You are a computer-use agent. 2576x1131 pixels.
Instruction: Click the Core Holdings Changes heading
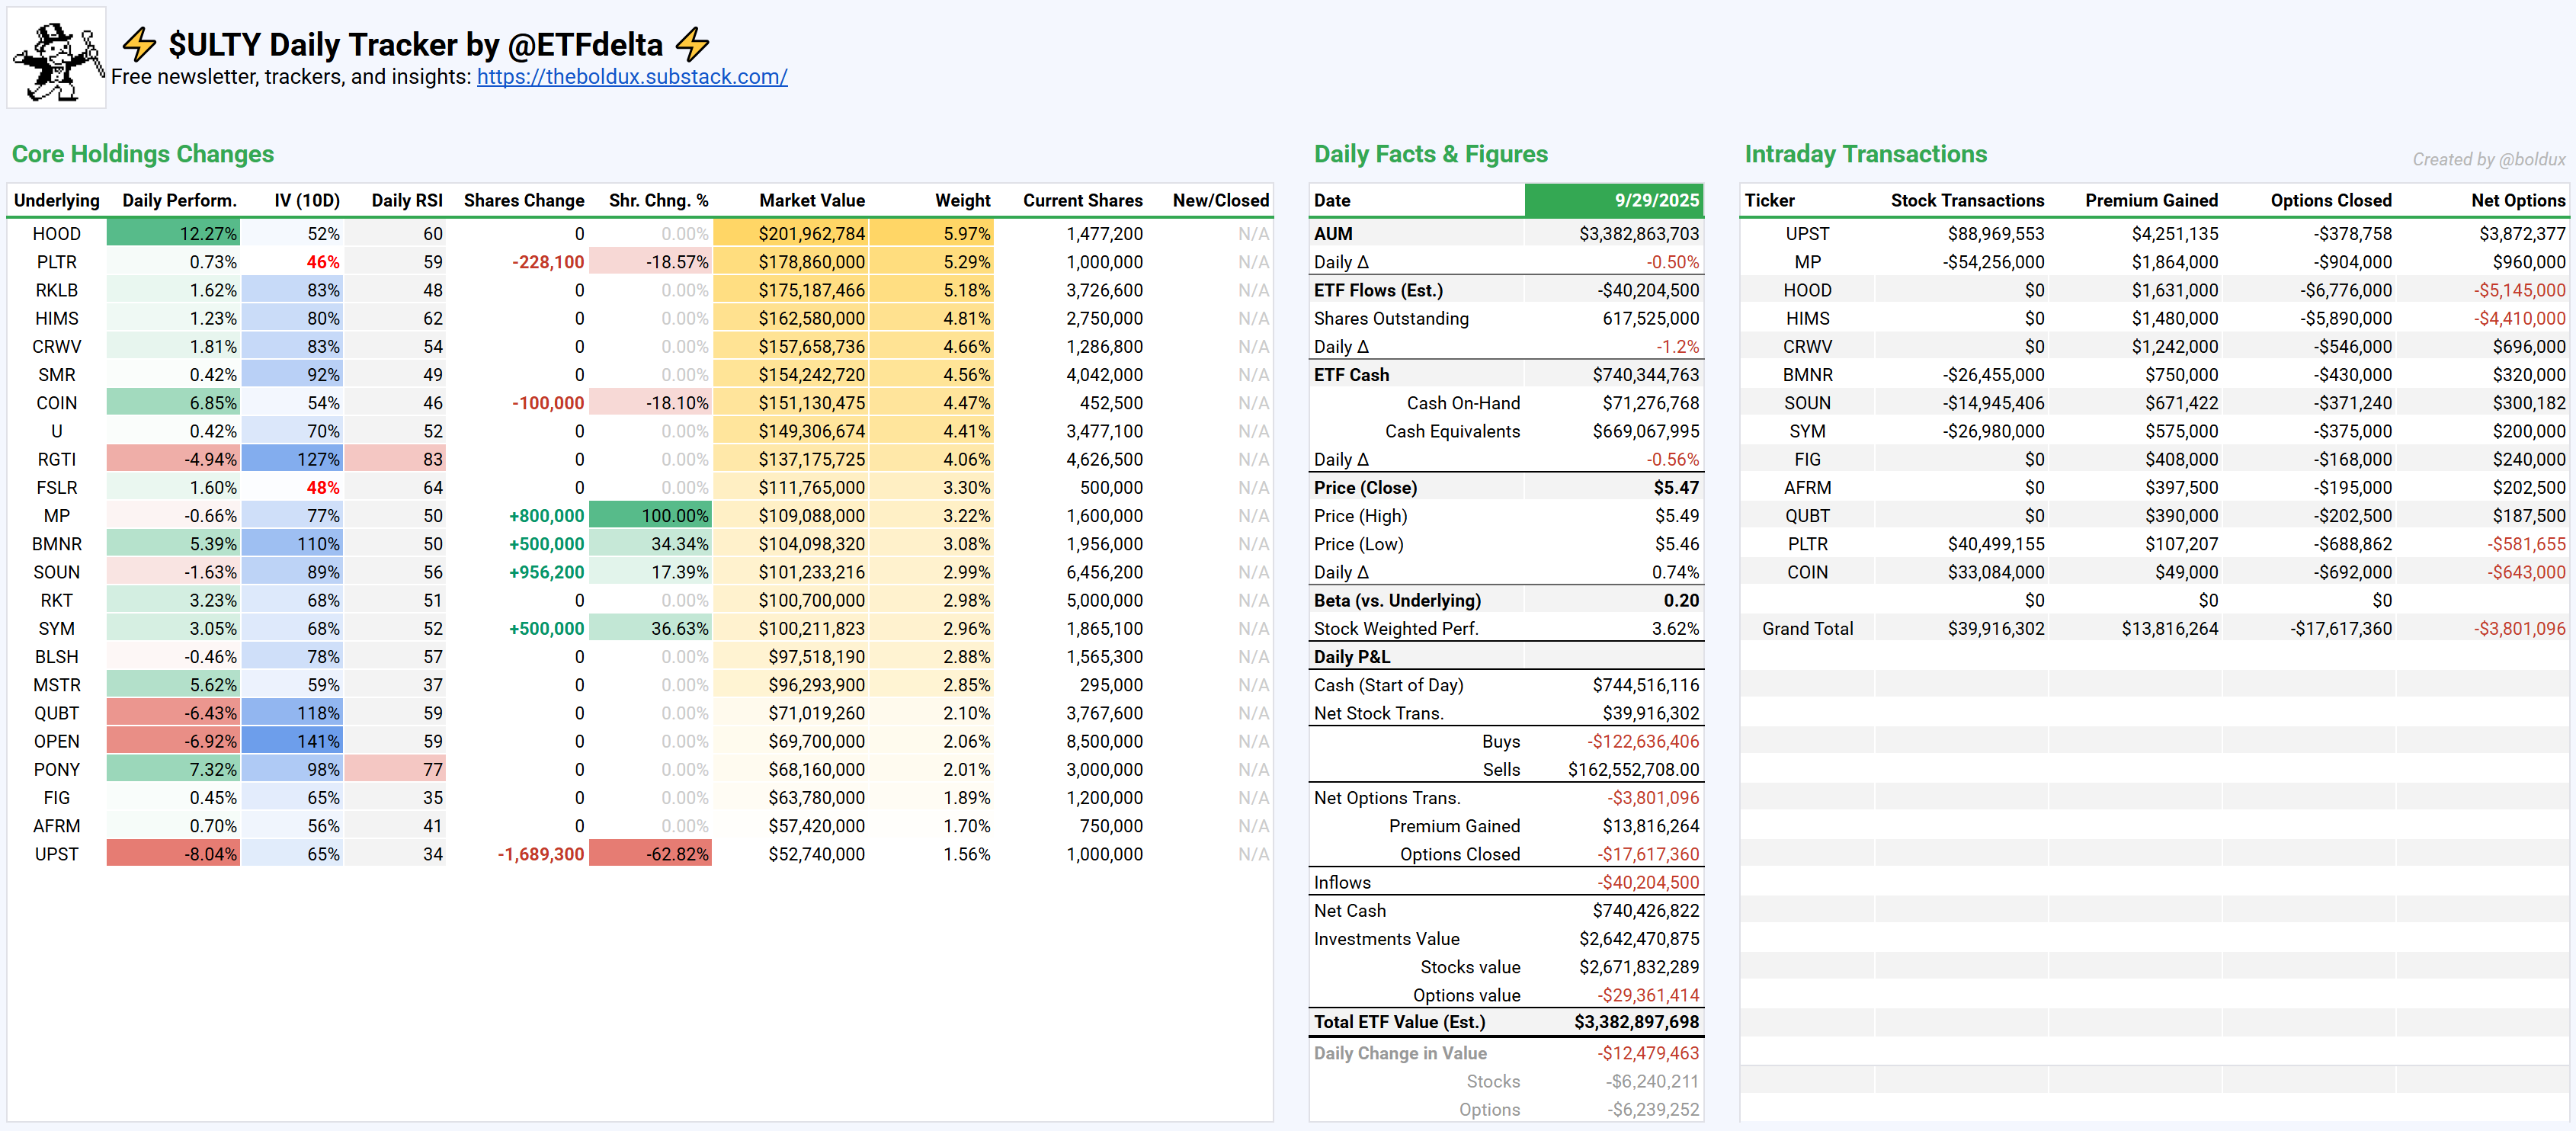click(x=143, y=154)
